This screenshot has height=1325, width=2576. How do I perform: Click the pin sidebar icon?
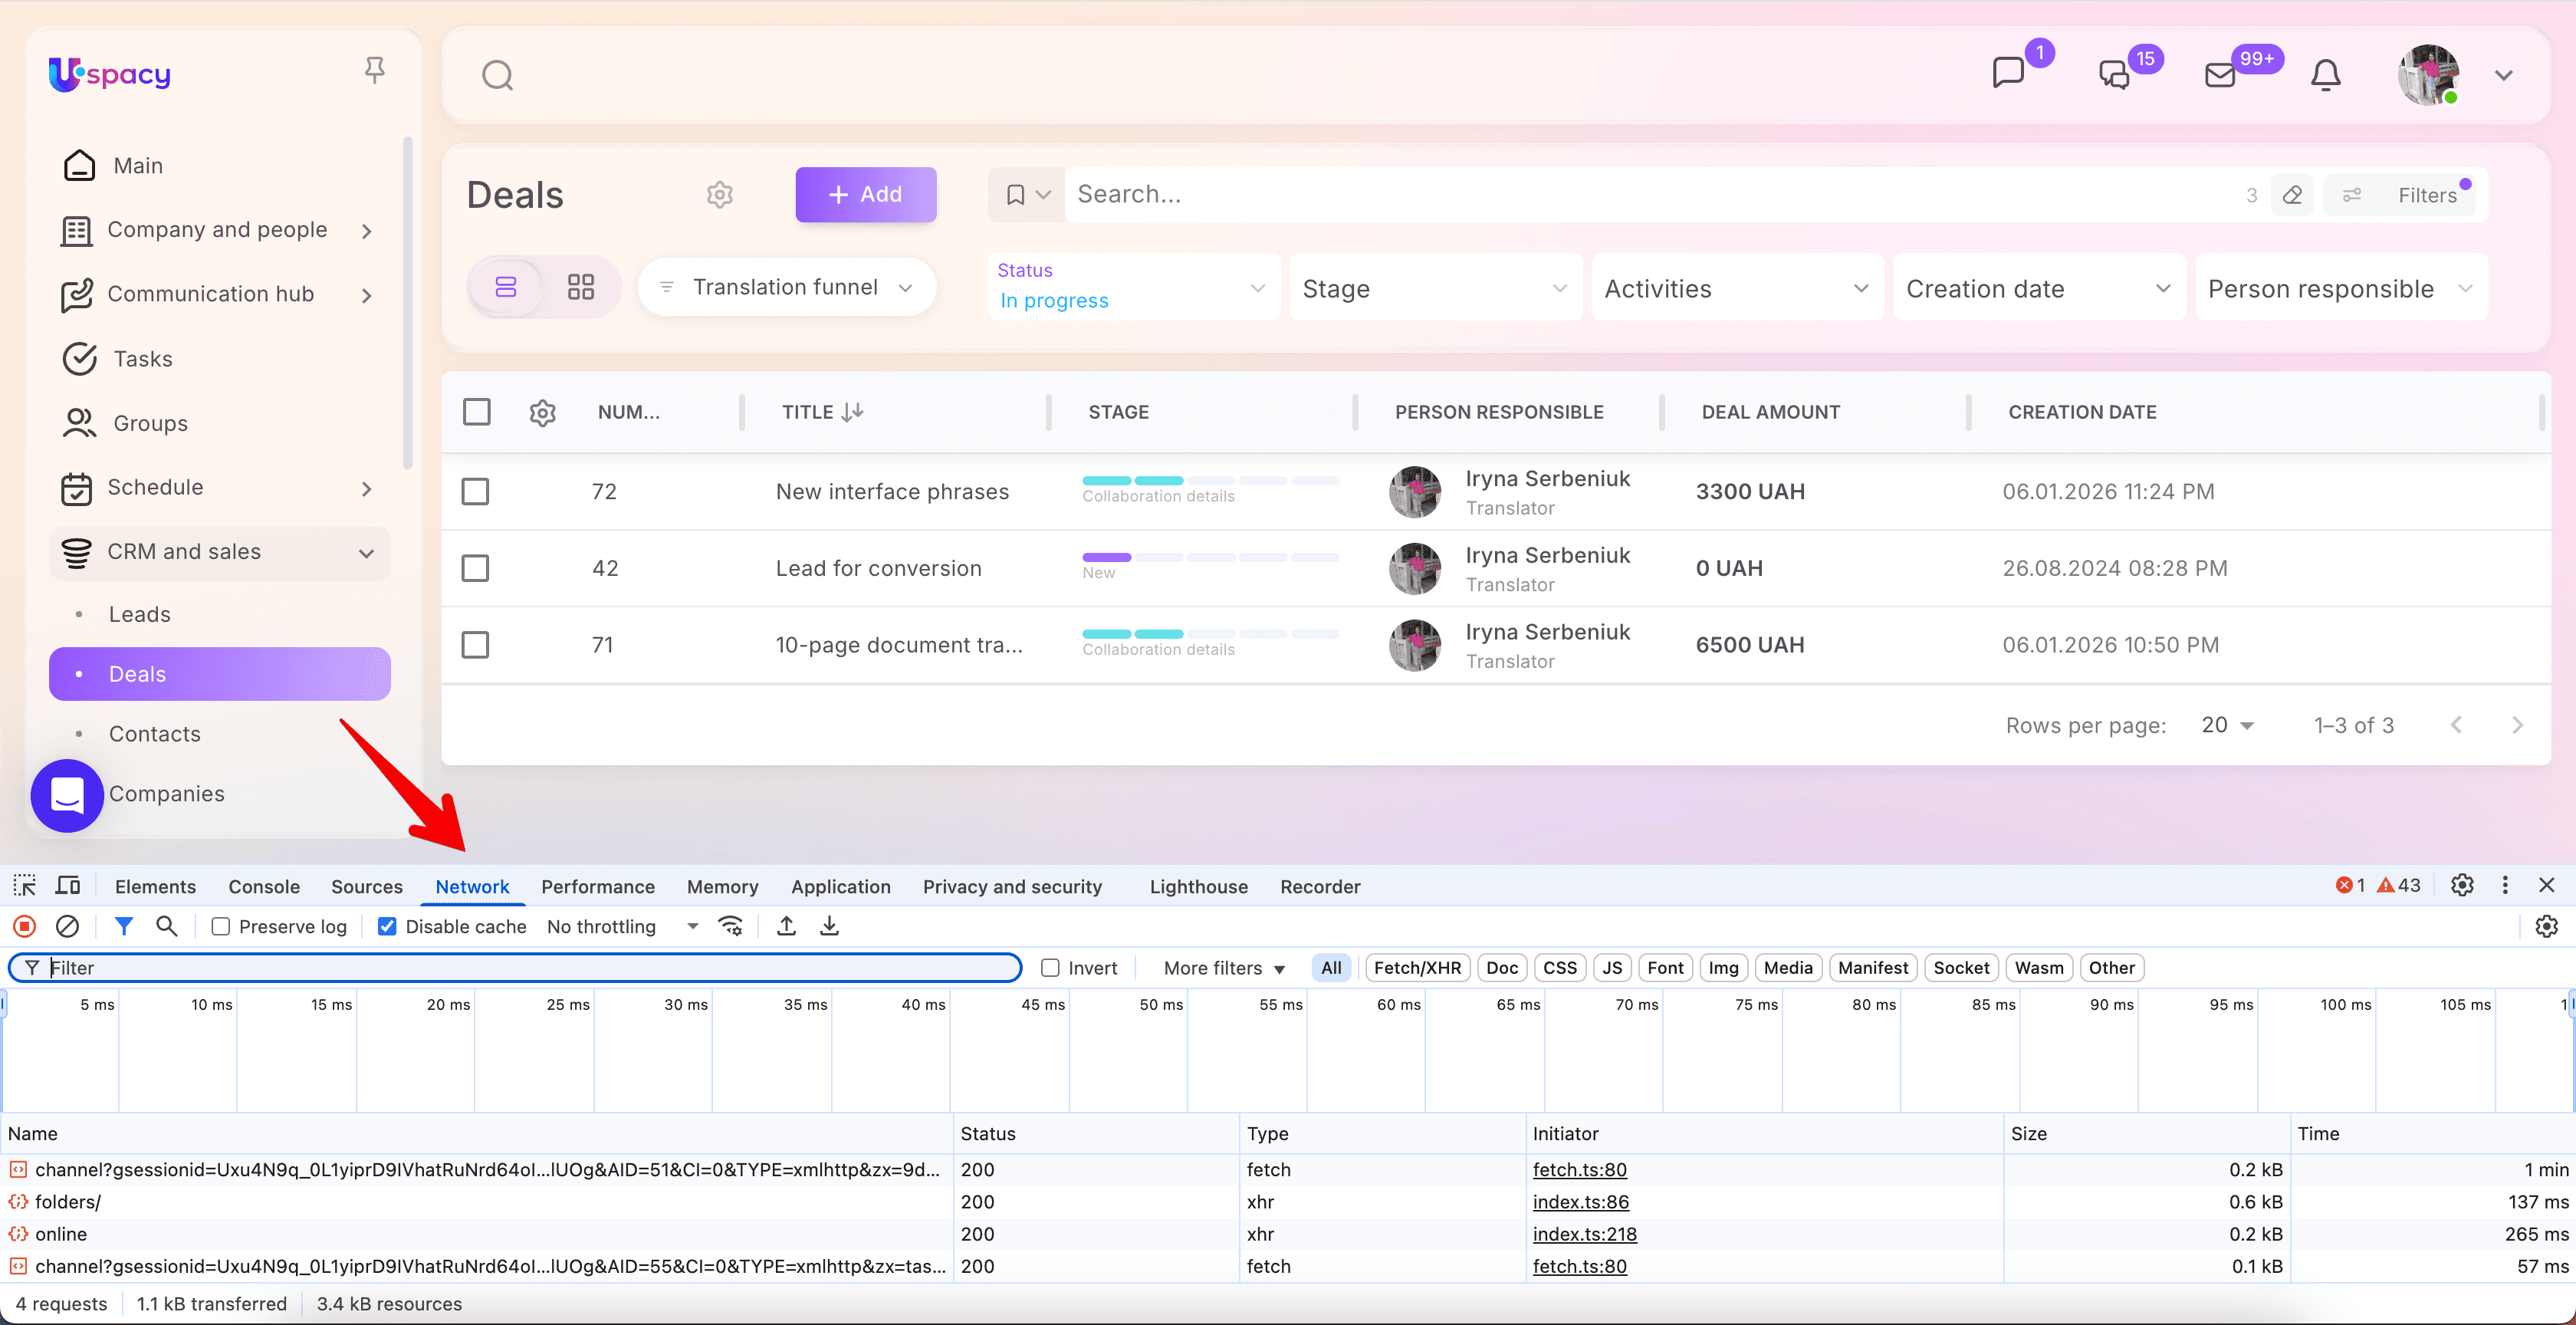point(374,70)
